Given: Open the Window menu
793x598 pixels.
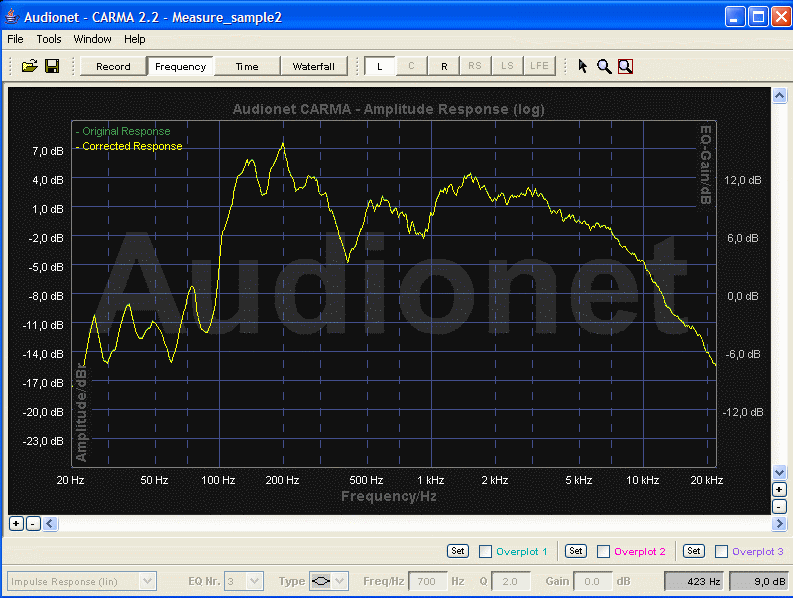Looking at the screenshot, I should click(x=92, y=39).
